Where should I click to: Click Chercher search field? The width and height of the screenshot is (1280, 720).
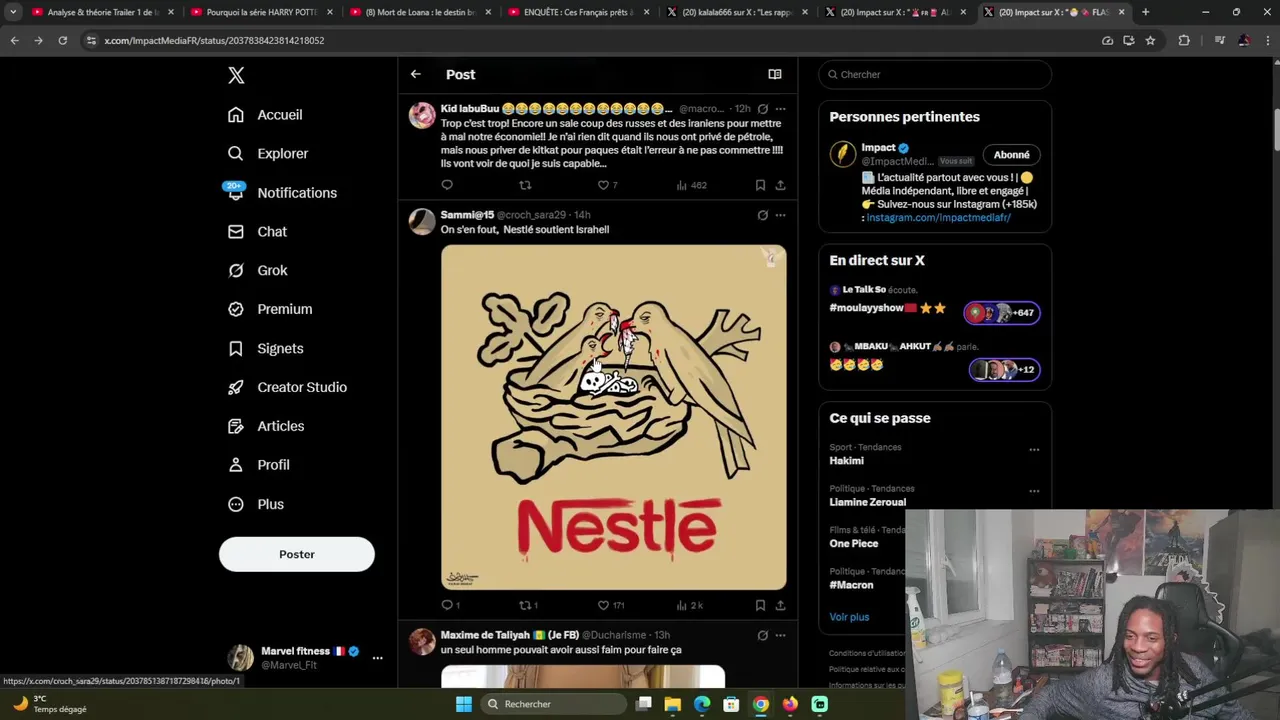tap(935, 74)
